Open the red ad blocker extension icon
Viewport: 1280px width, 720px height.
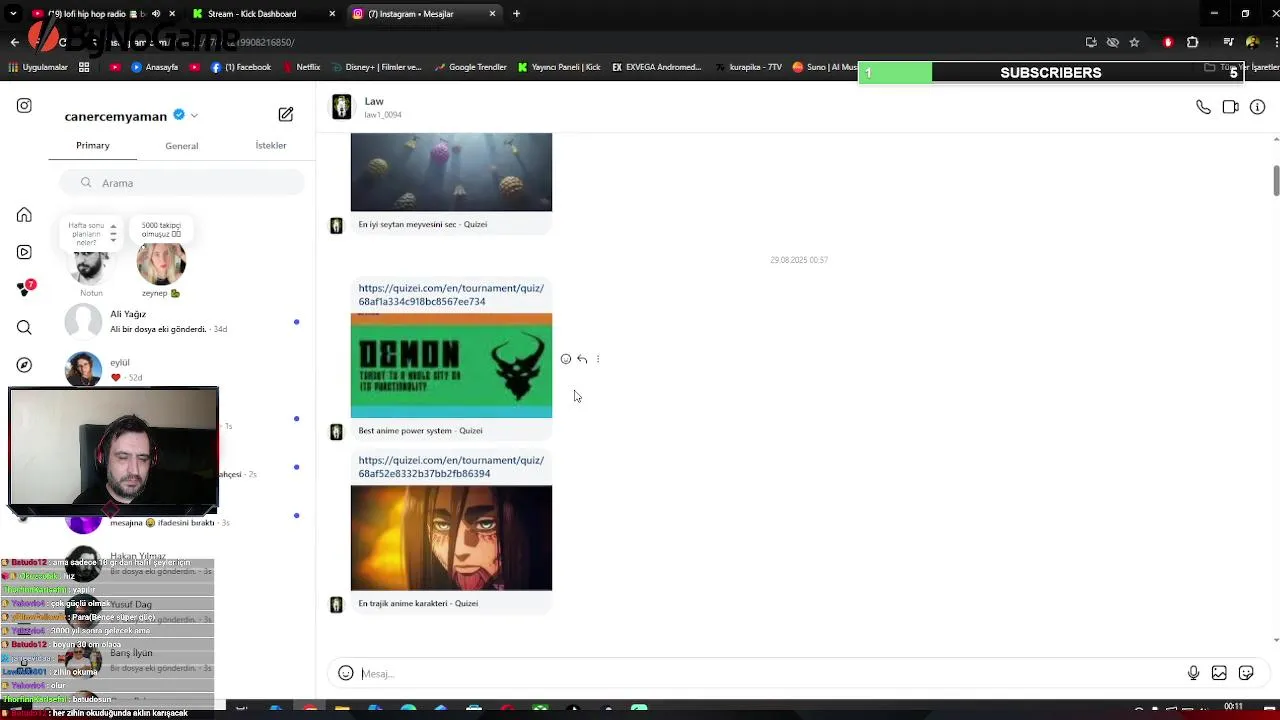coord(1168,42)
